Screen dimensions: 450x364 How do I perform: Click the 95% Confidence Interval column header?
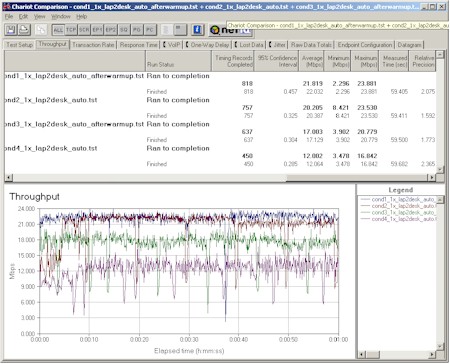click(x=277, y=61)
